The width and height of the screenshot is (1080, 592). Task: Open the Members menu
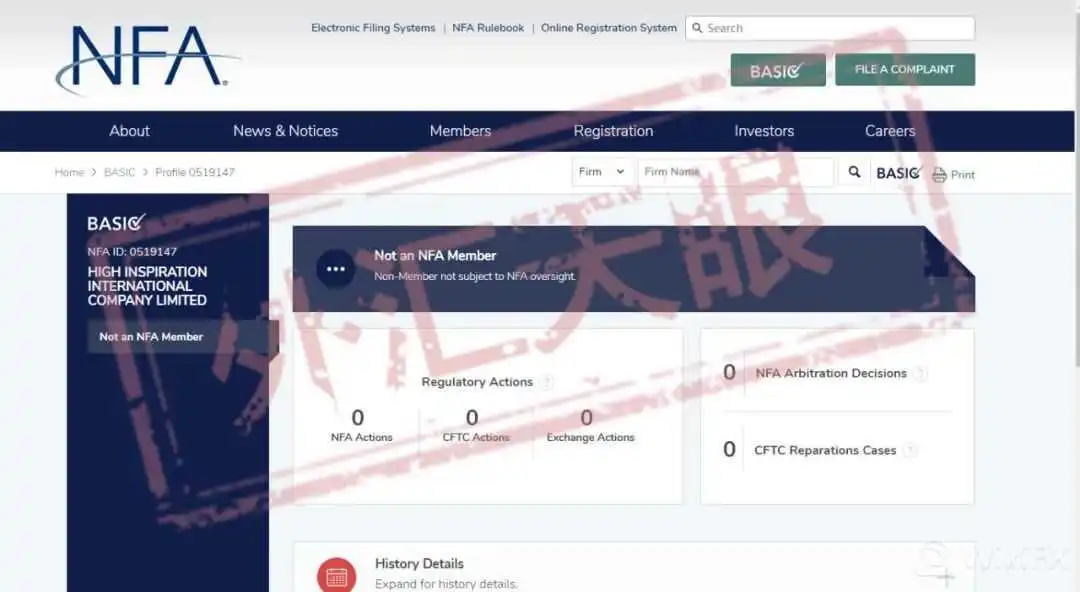[460, 131]
